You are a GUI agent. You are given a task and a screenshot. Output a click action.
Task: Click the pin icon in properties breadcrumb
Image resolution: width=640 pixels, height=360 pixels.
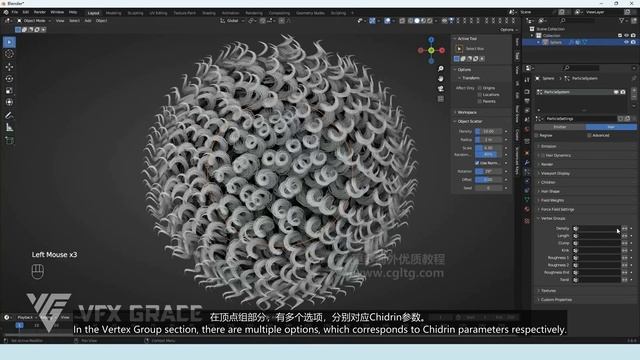pos(634,78)
